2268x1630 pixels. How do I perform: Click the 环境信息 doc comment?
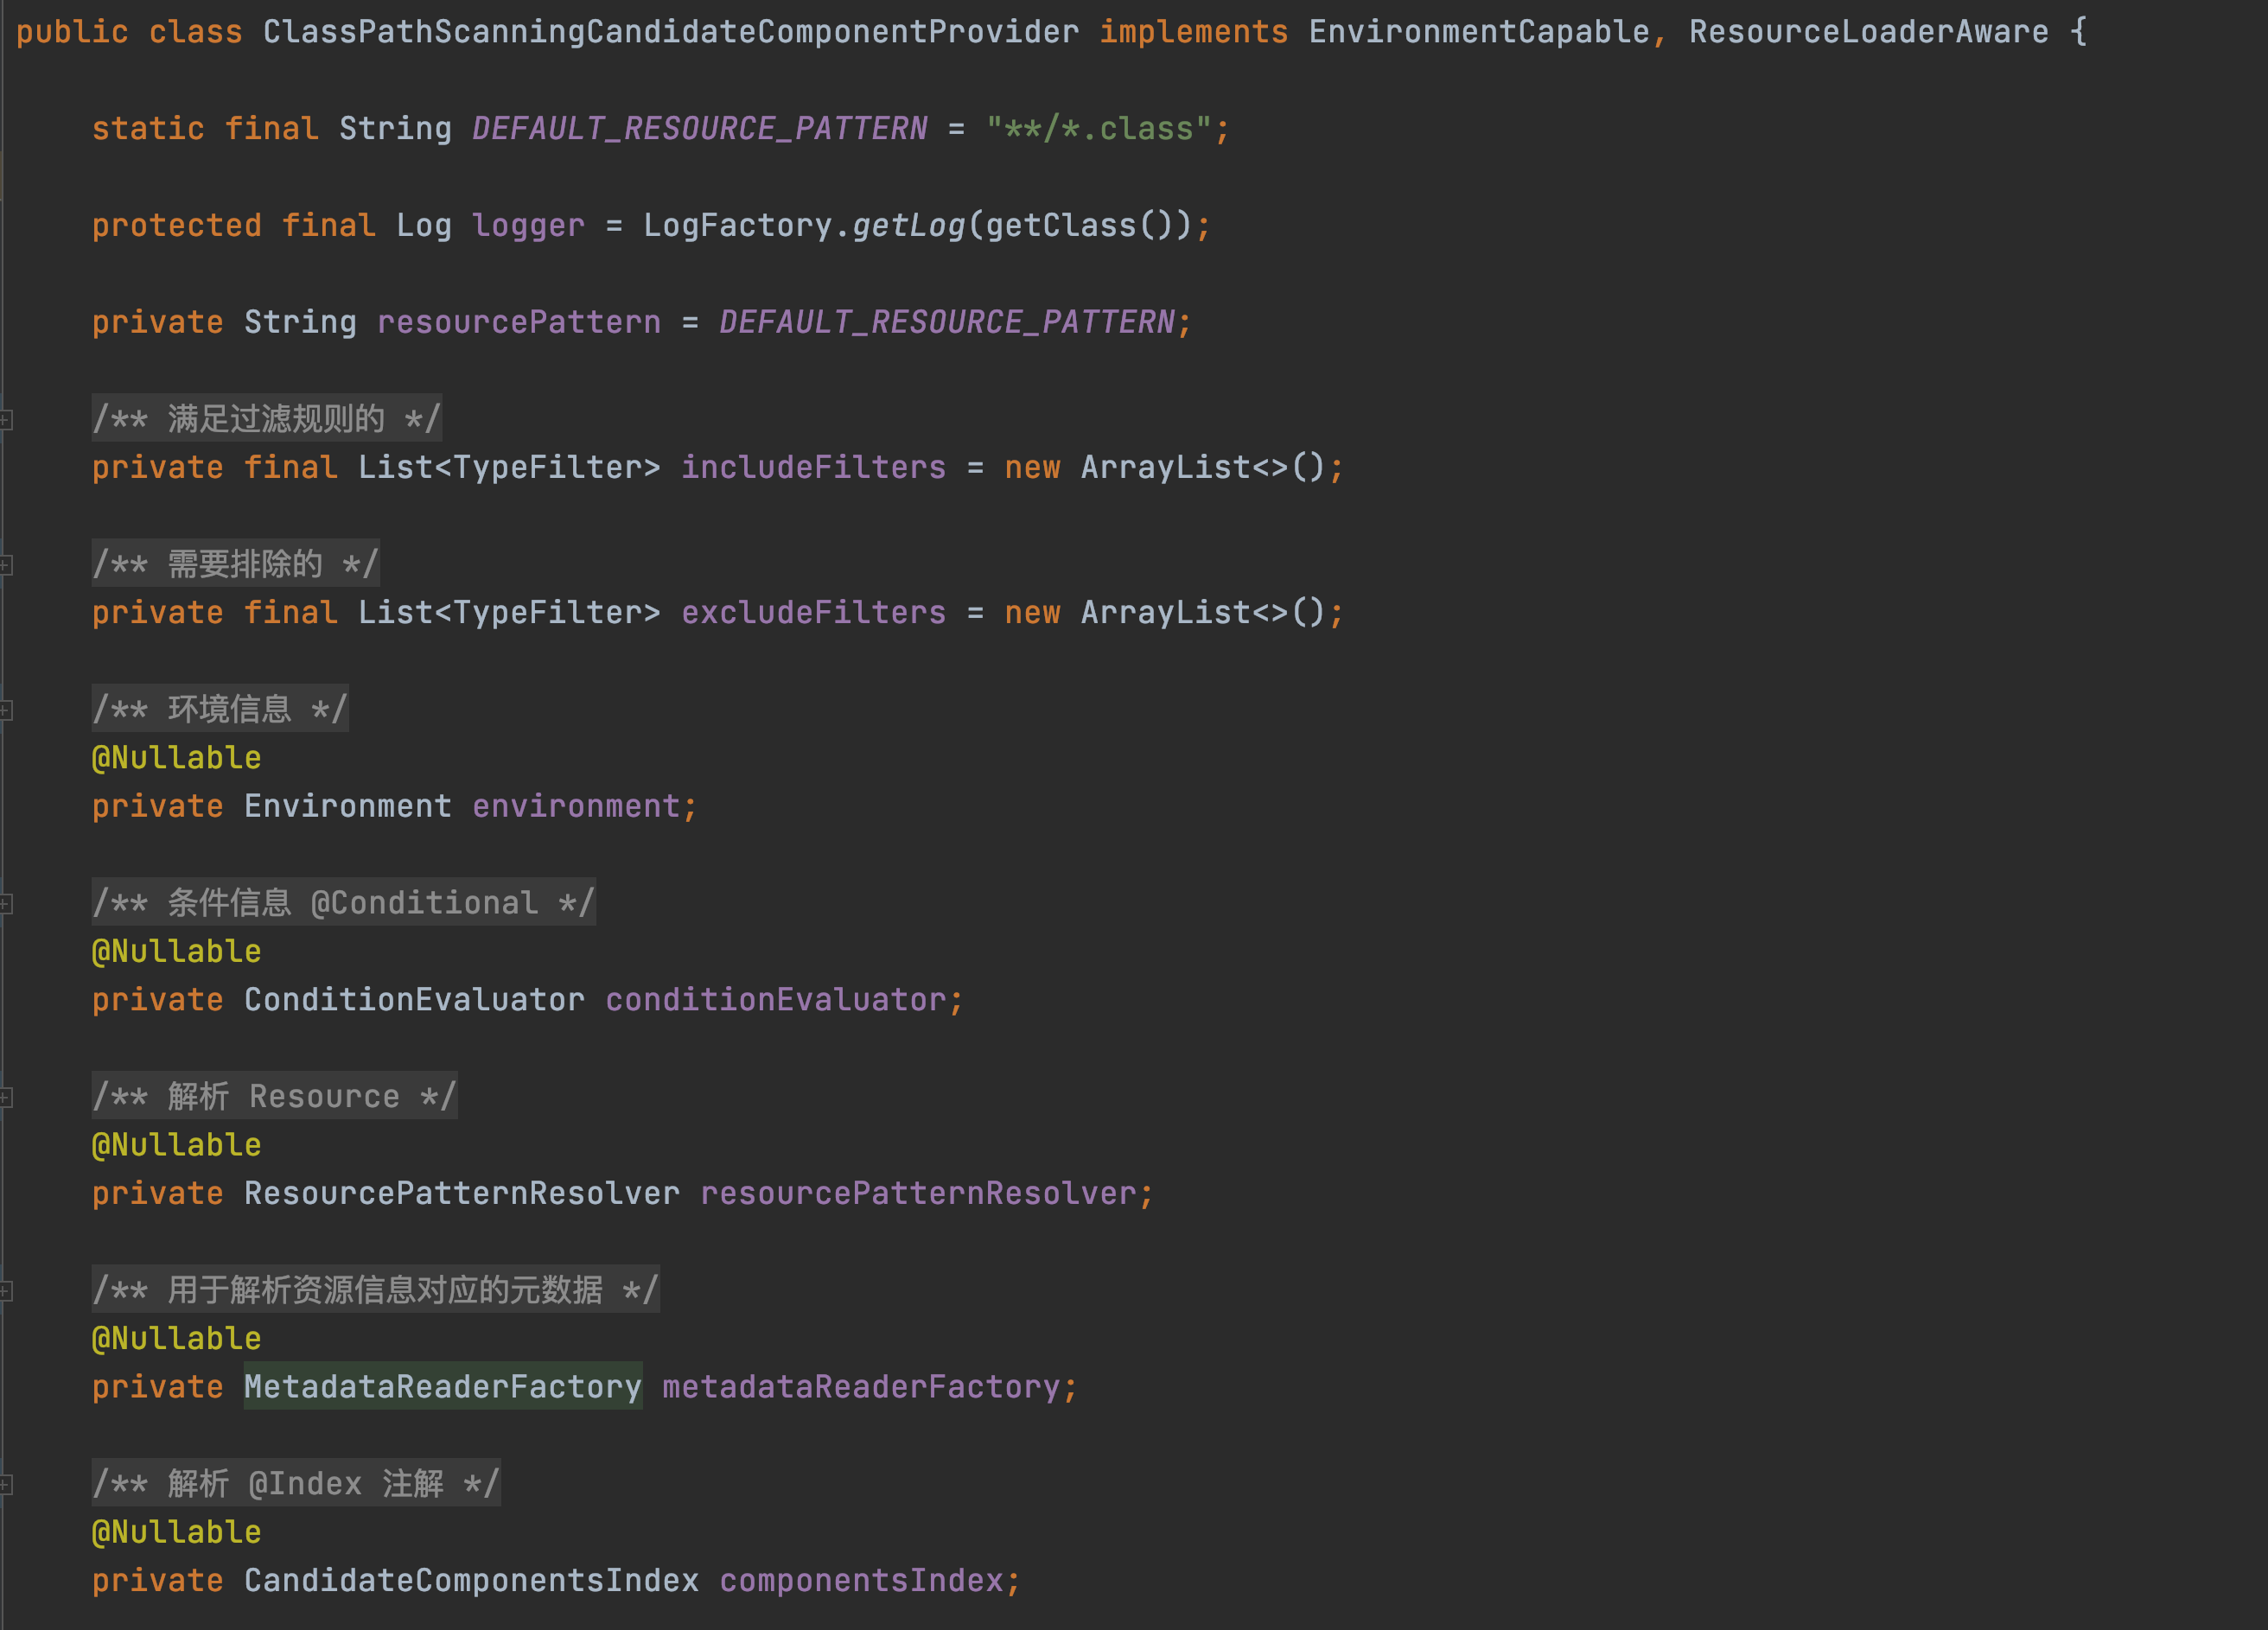220,709
